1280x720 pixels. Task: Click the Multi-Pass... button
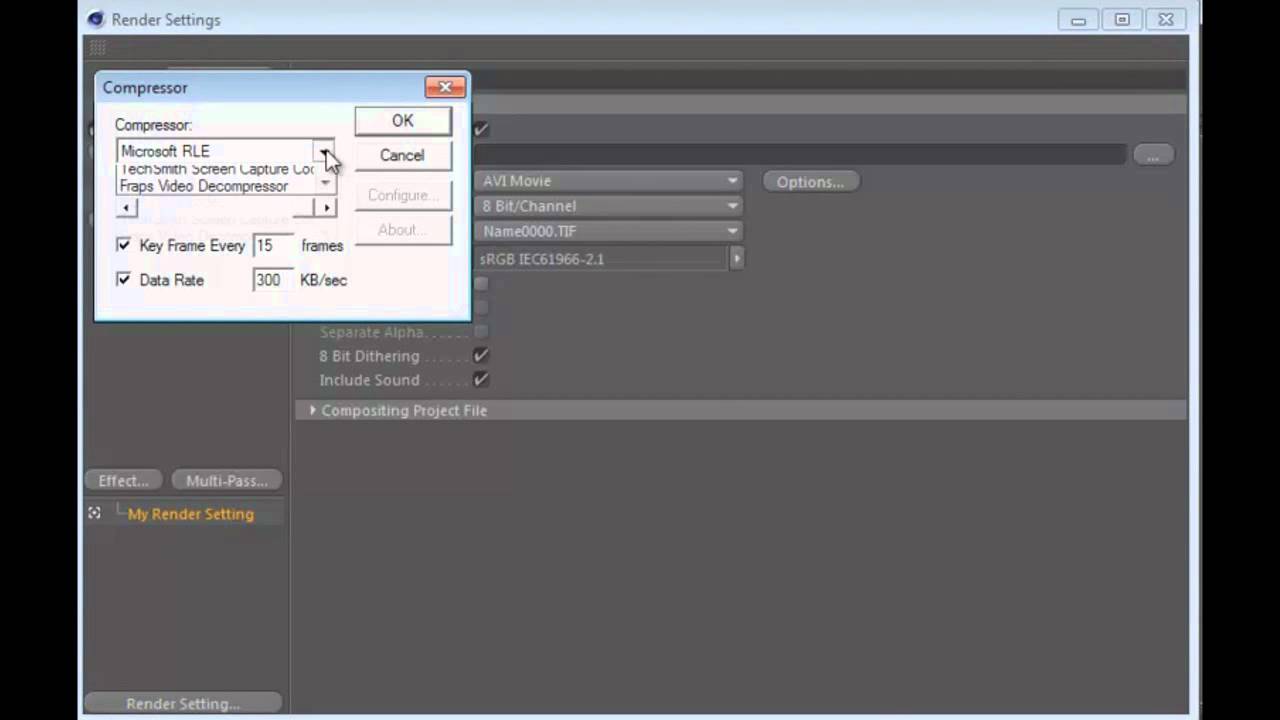point(226,481)
